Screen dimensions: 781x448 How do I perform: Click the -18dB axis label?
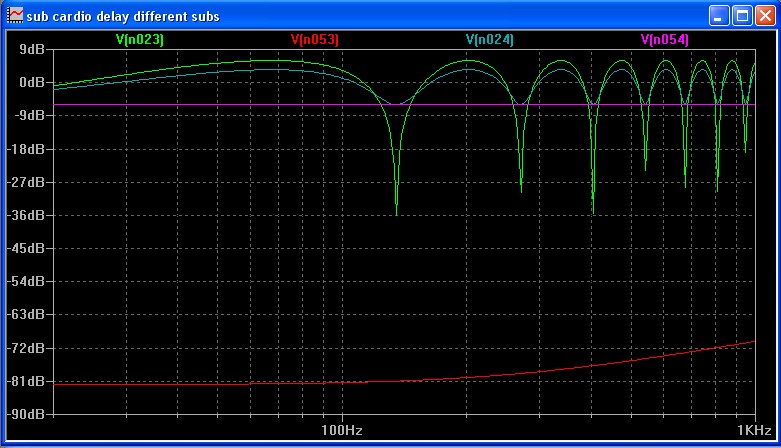(x=26, y=149)
